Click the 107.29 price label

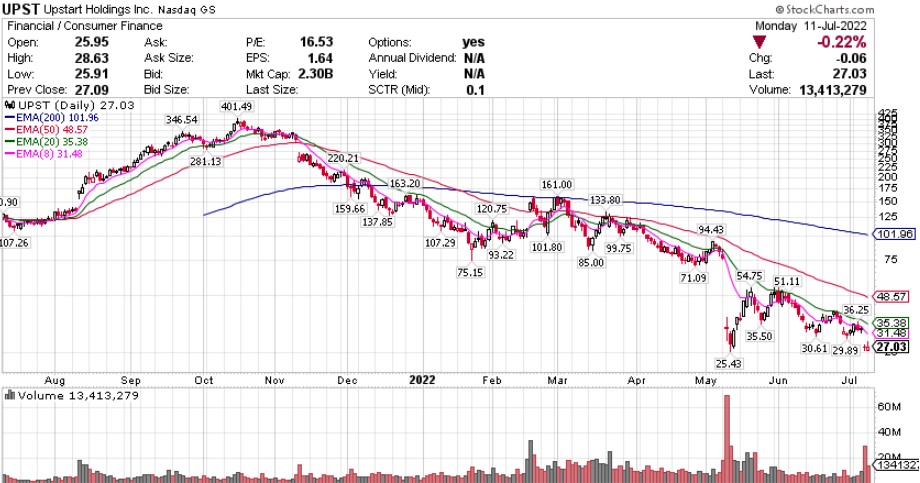coord(440,242)
